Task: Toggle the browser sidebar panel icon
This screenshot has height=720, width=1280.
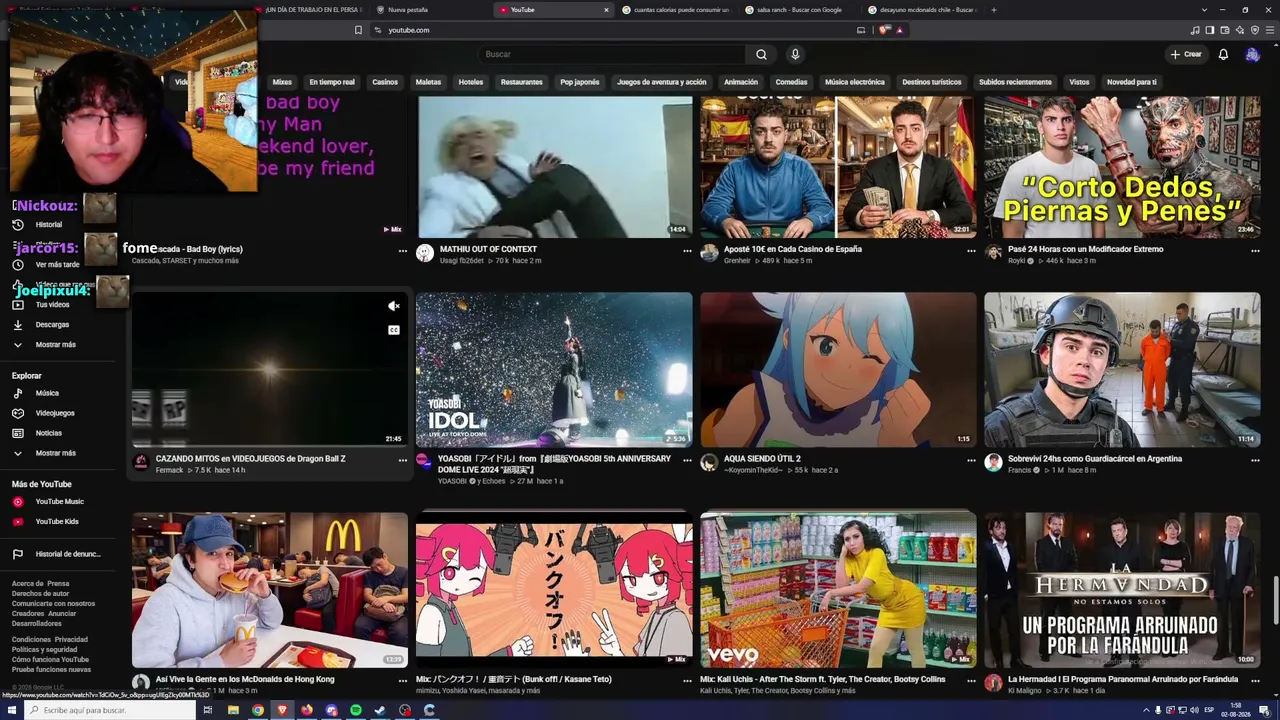Action: pyautogui.click(x=1210, y=30)
